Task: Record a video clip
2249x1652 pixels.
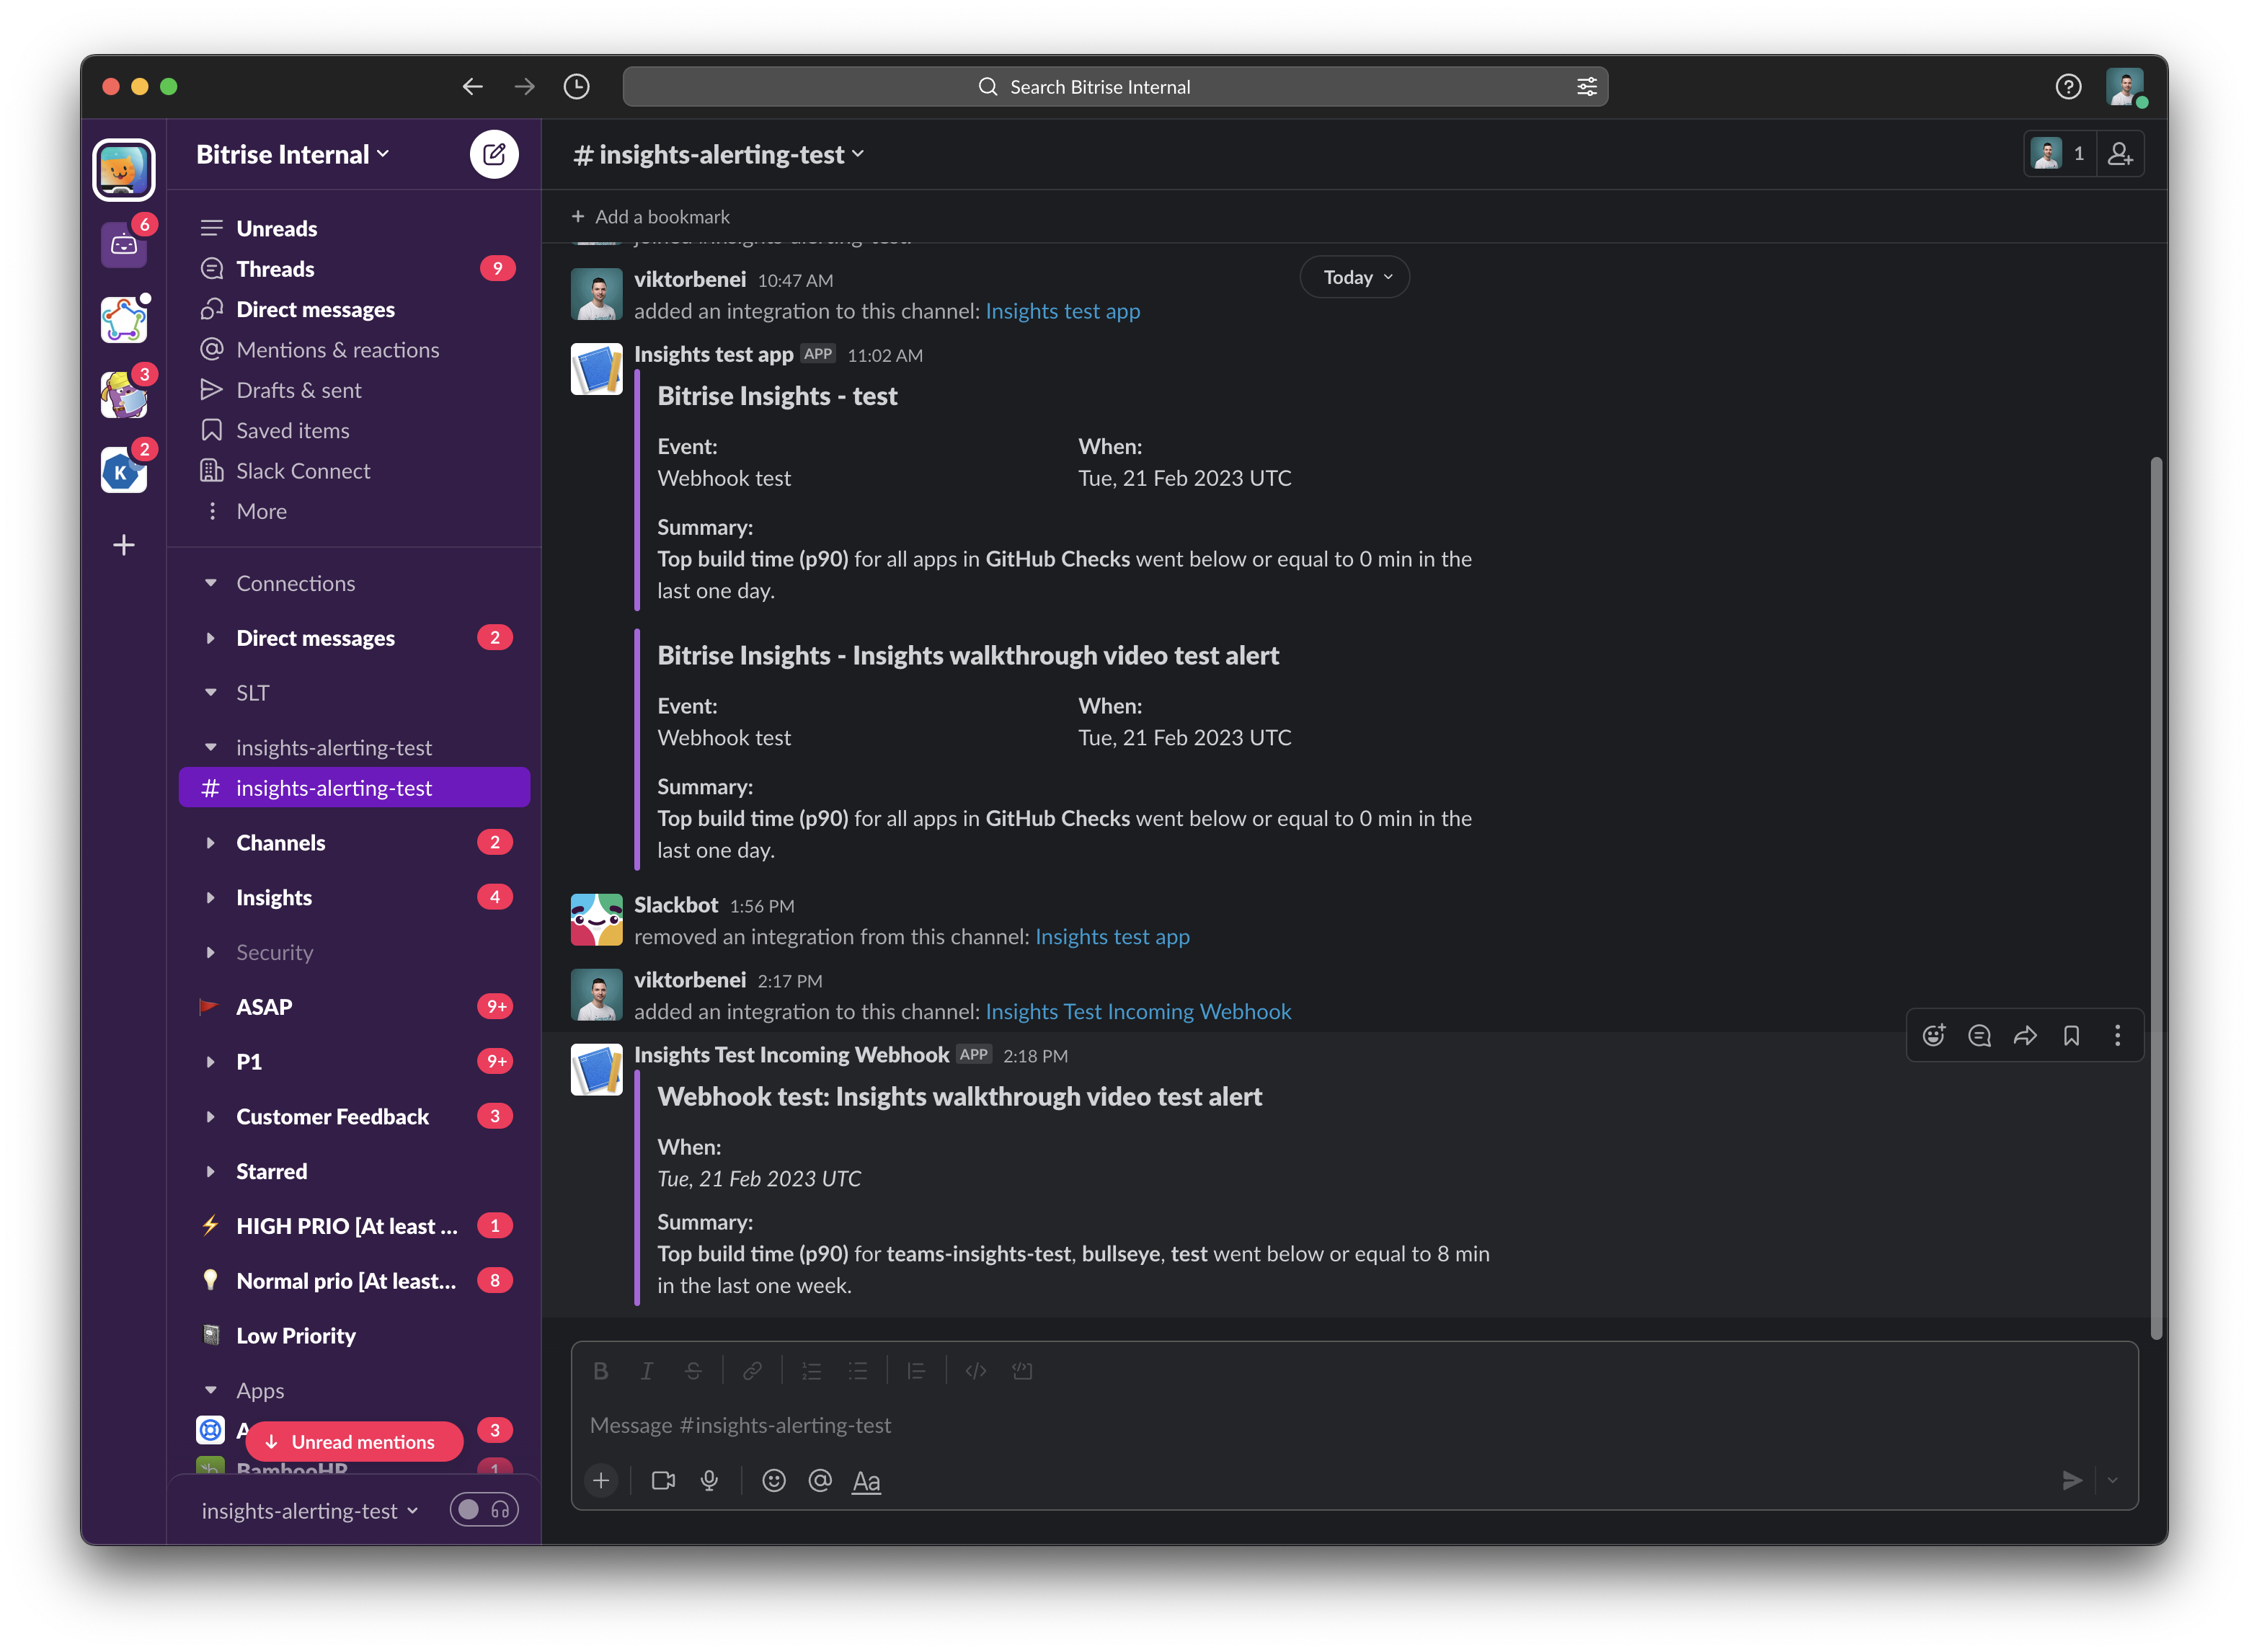Action: (x=663, y=1480)
